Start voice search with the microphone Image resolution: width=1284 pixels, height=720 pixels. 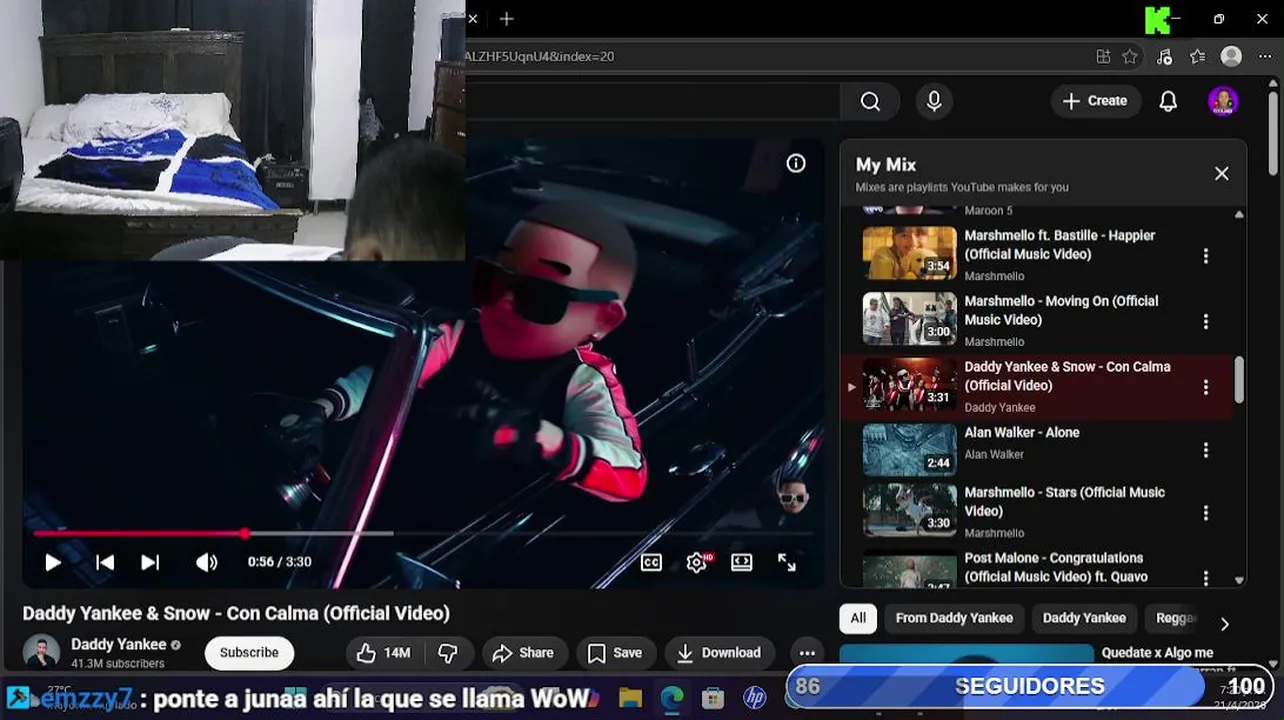[x=934, y=101]
